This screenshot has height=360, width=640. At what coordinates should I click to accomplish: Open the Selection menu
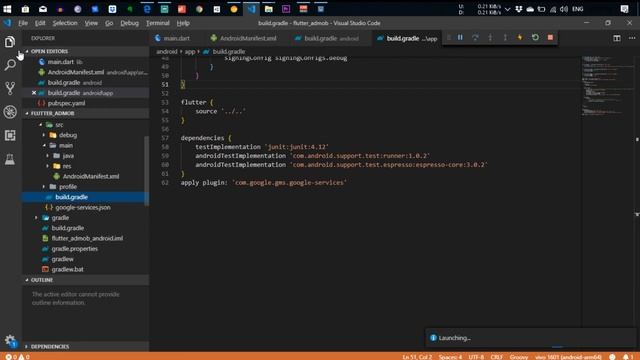point(65,23)
